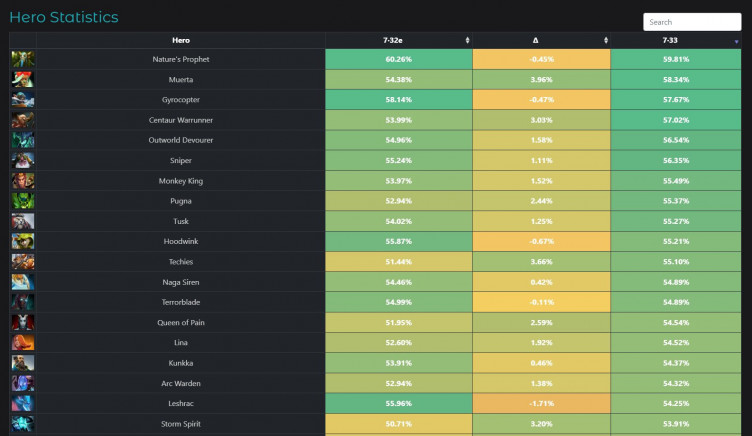This screenshot has width=752, height=436.
Task: Sort by the delta column arrows
Action: (x=605, y=40)
